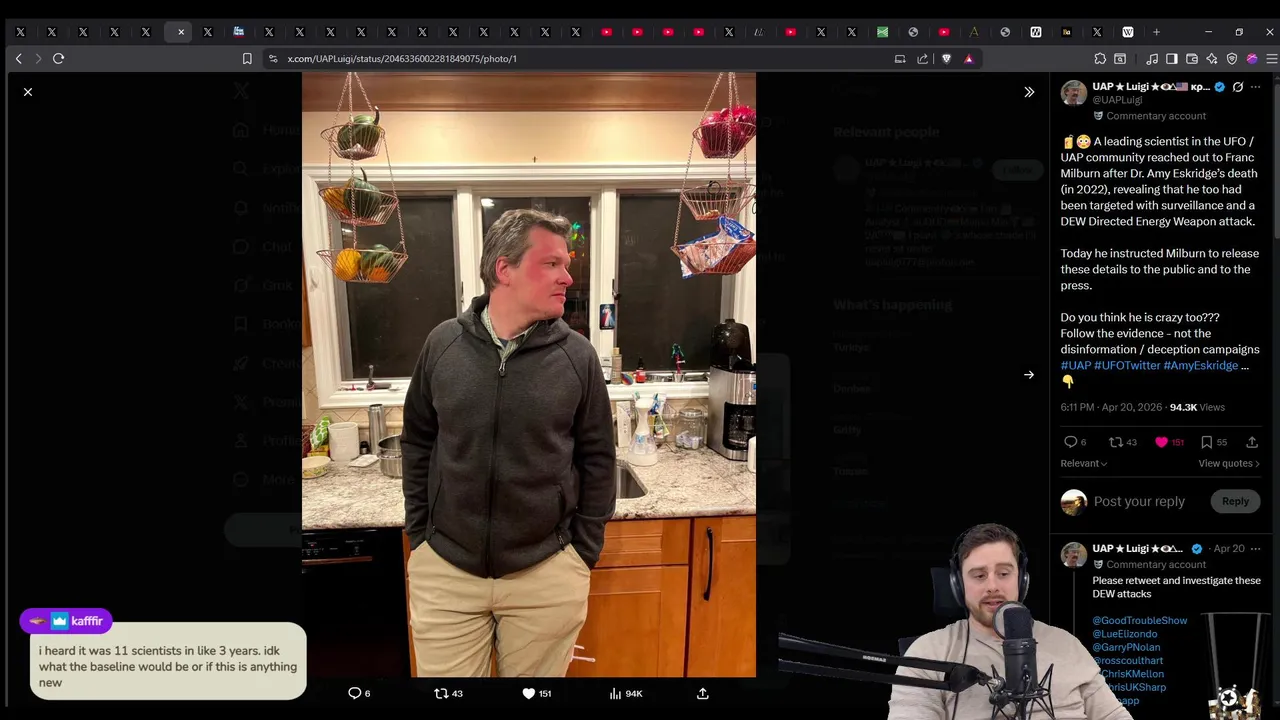
Task: Open @UAPLuigi handle at top
Action: (x=1117, y=100)
